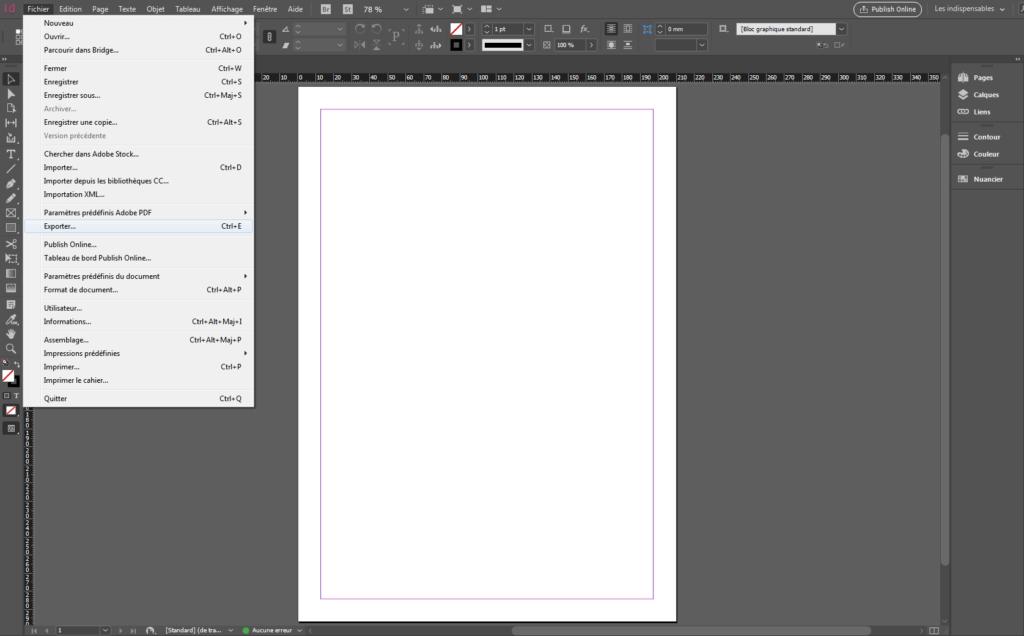
Task: Toggle formatting affects text button
Action: 17,396
